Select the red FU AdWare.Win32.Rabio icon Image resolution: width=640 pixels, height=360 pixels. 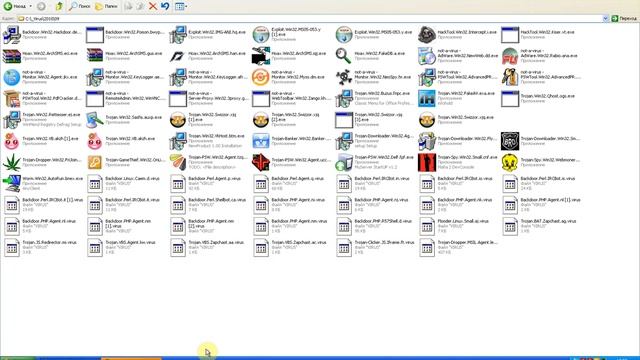pyautogui.click(x=510, y=56)
